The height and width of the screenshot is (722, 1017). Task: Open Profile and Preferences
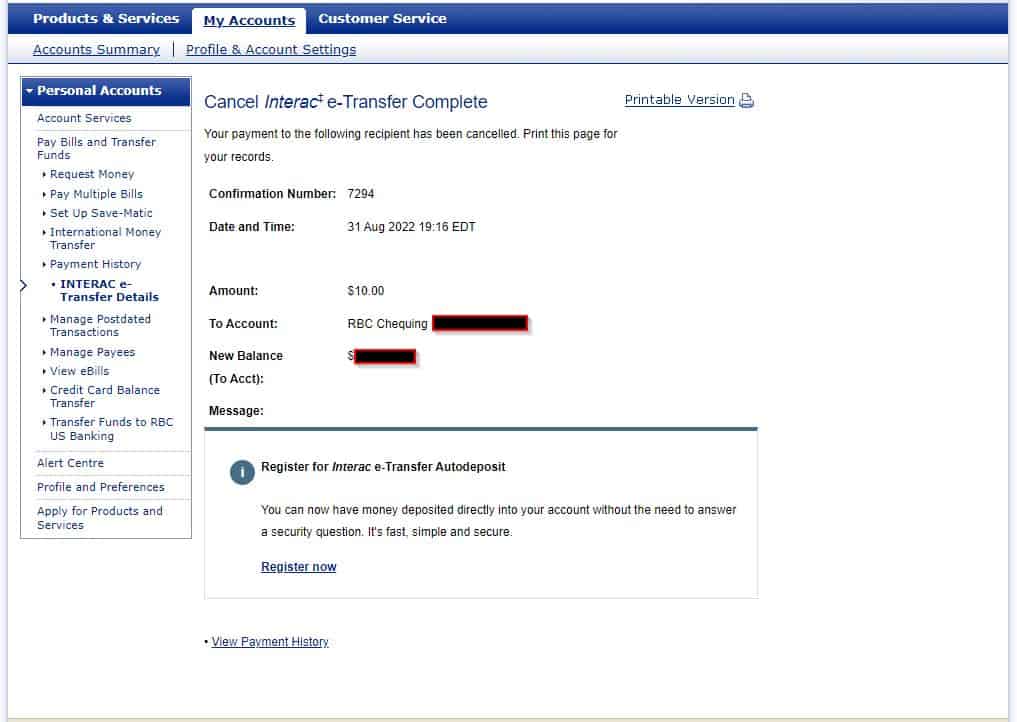tap(101, 487)
